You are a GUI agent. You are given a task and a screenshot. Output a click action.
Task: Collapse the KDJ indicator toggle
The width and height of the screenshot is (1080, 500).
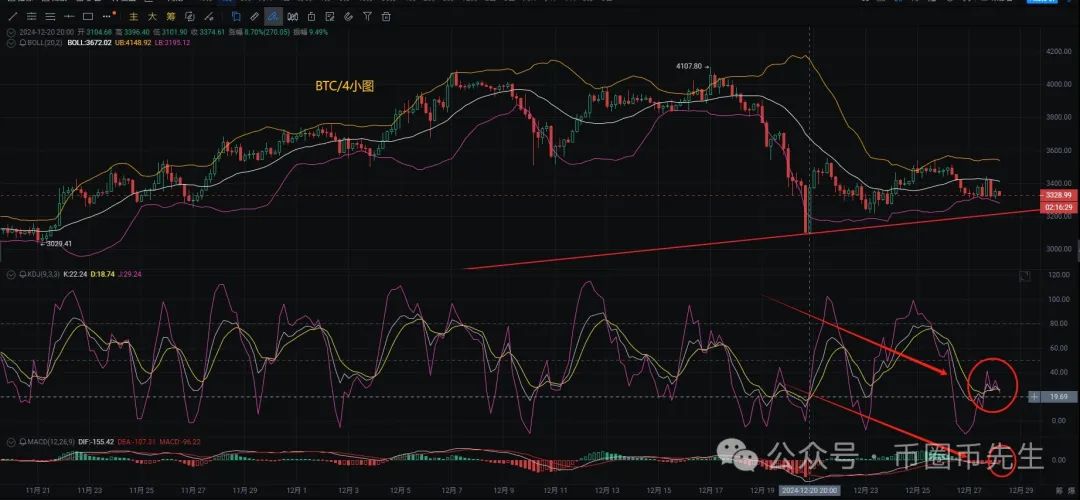point(11,275)
